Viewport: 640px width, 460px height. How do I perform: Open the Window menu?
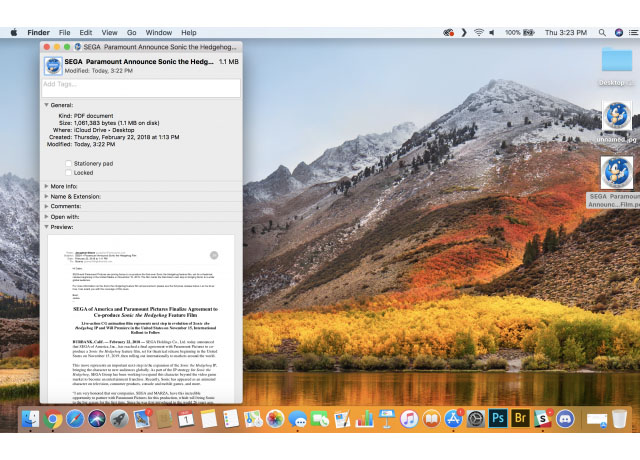(159, 33)
